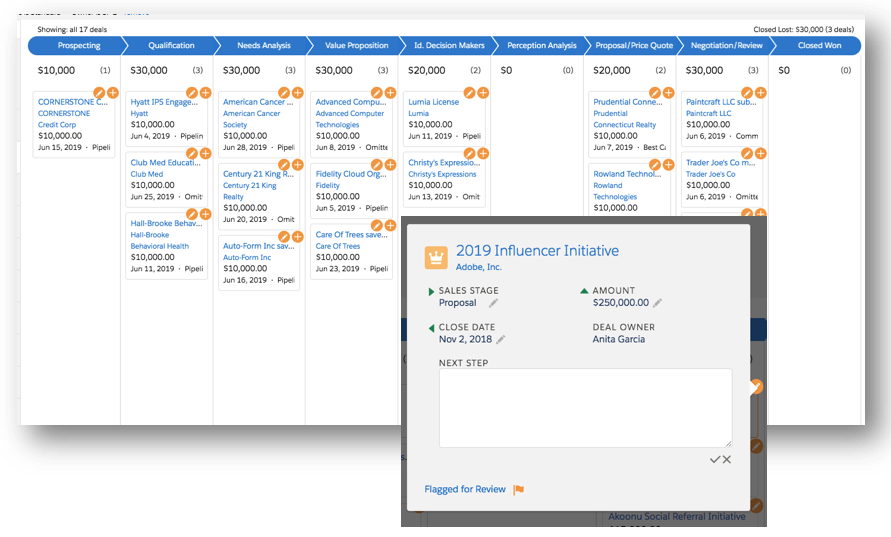This screenshot has width=891, height=537.
Task: Edit the CORNERSTONE Credit Corp card pencil icon
Action: coord(99,93)
